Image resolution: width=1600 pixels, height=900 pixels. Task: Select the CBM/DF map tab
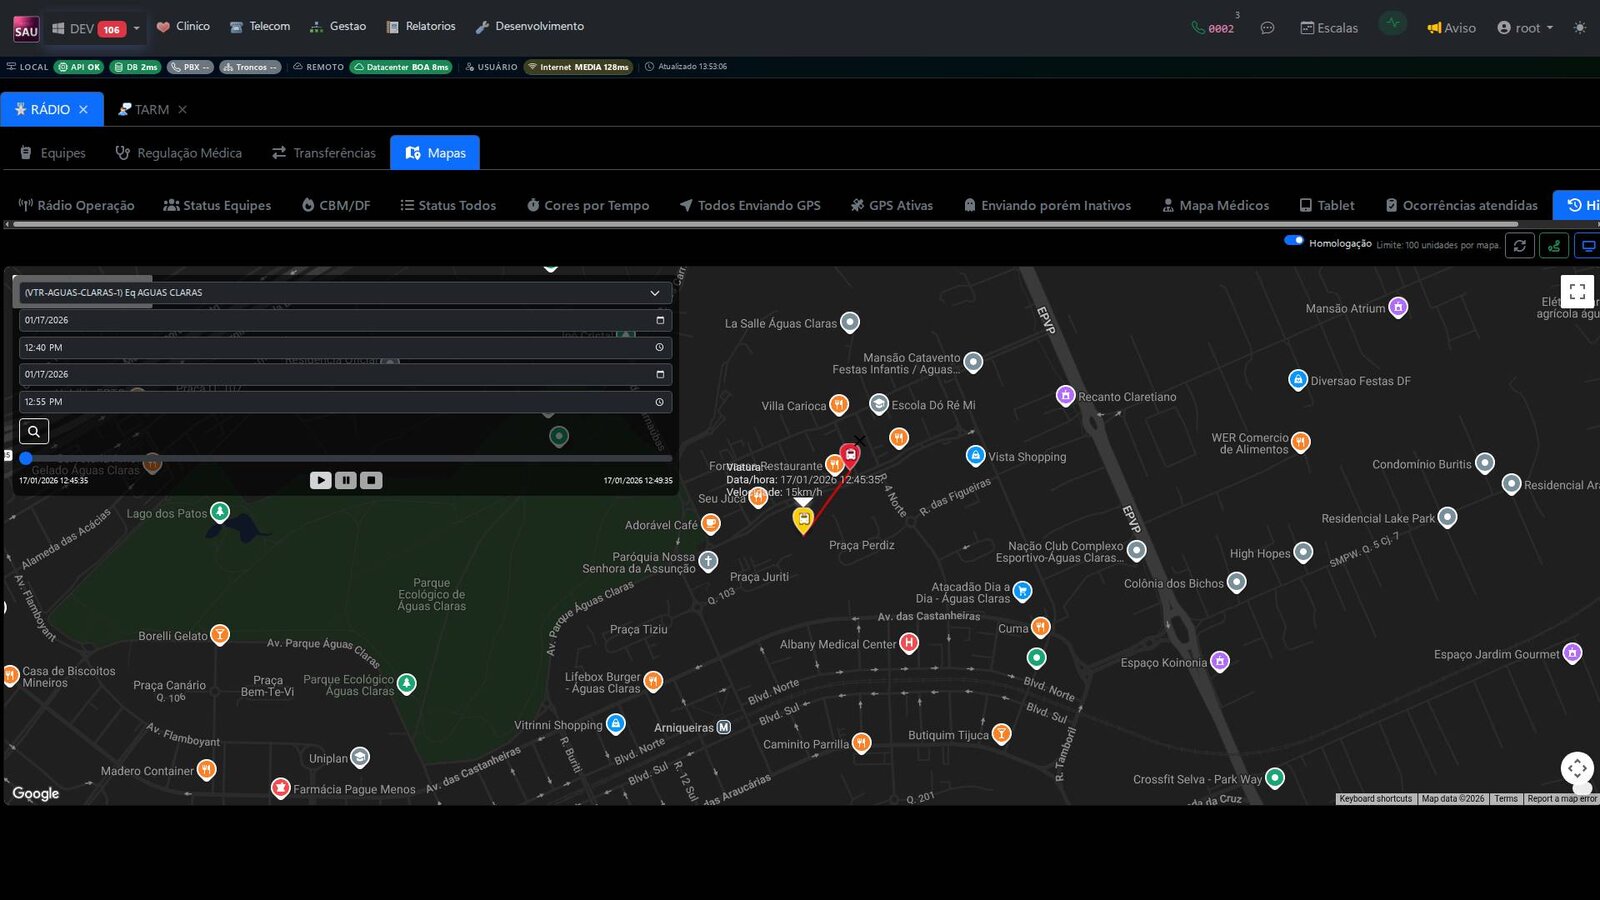pos(336,205)
